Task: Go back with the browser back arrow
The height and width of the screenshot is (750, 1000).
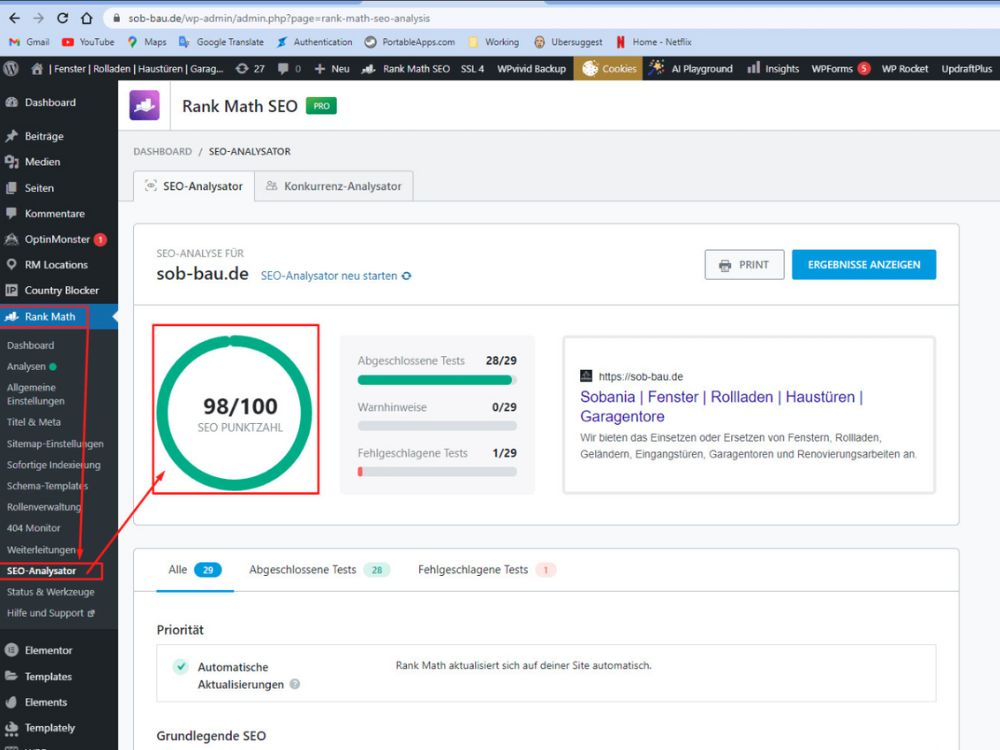Action: (x=14, y=18)
